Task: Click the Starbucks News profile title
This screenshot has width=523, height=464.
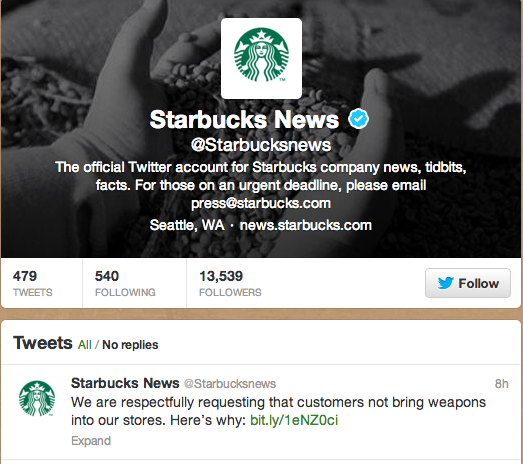Action: click(x=244, y=119)
